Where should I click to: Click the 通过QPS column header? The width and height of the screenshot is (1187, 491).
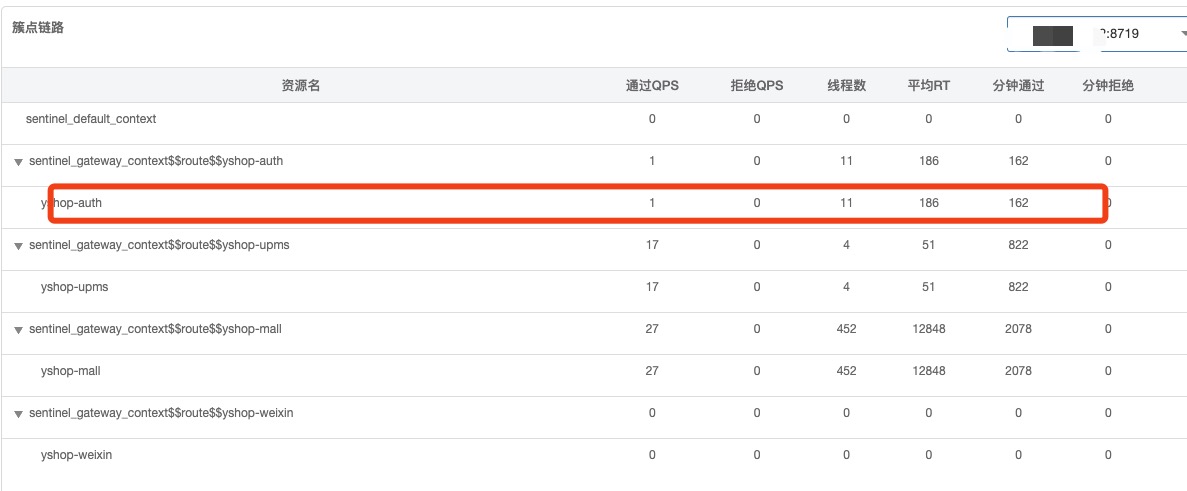click(x=652, y=86)
